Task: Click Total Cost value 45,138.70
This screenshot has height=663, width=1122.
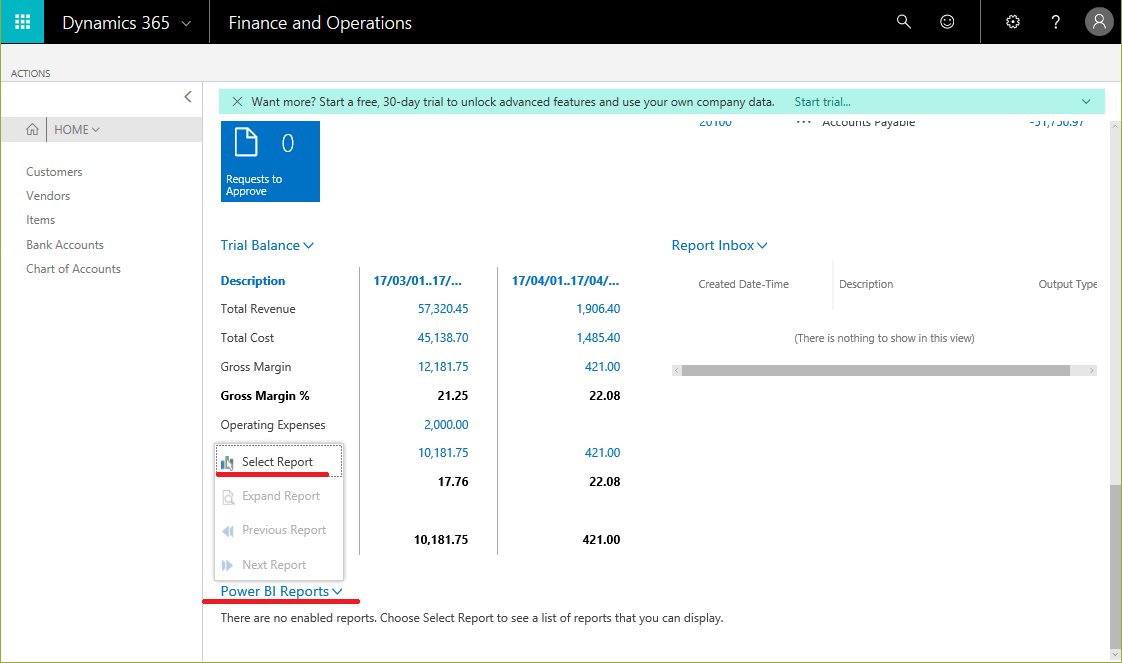Action: pyautogui.click(x=443, y=338)
